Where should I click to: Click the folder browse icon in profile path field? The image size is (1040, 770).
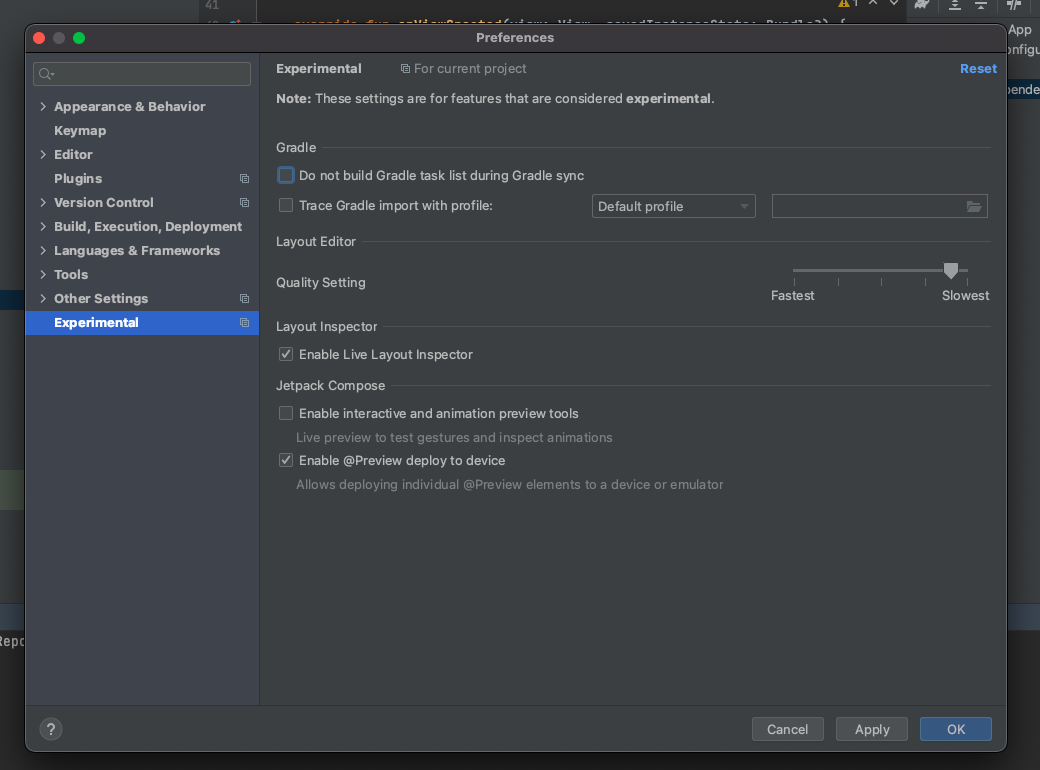pyautogui.click(x=974, y=207)
